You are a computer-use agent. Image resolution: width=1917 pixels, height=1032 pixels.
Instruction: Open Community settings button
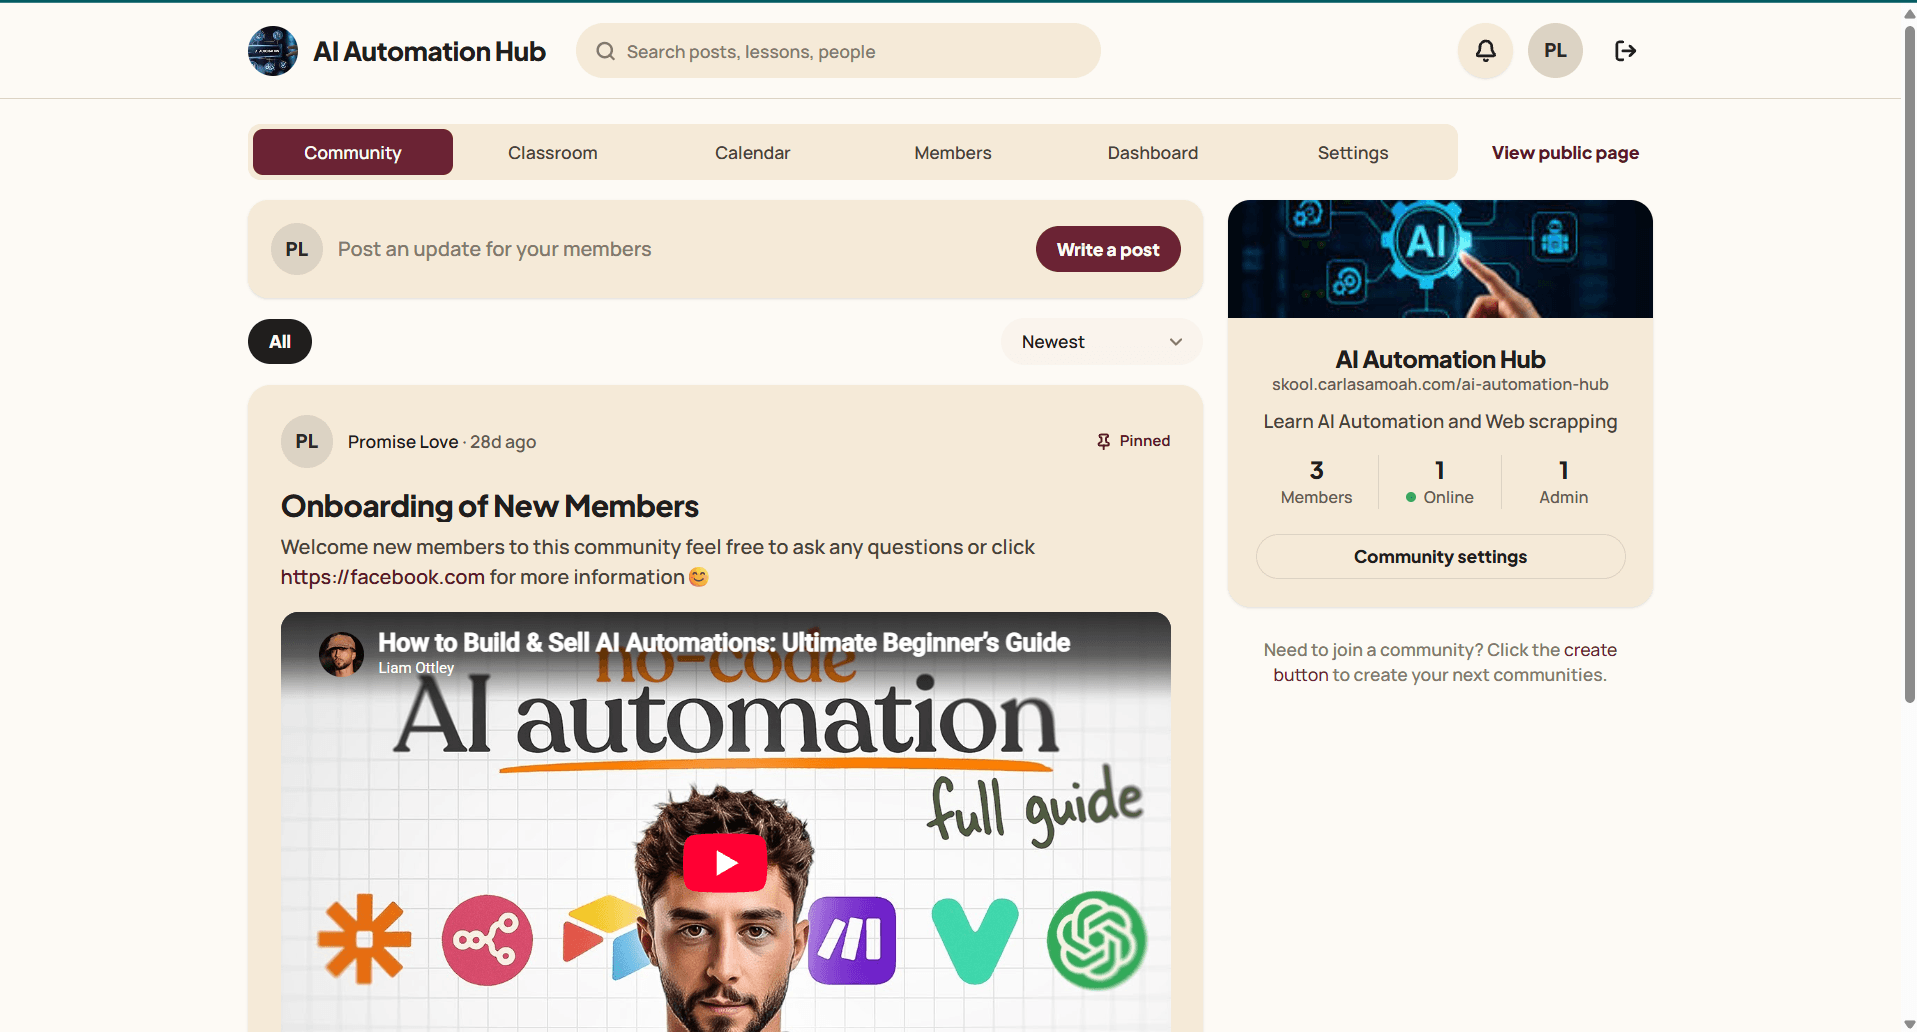coord(1440,556)
